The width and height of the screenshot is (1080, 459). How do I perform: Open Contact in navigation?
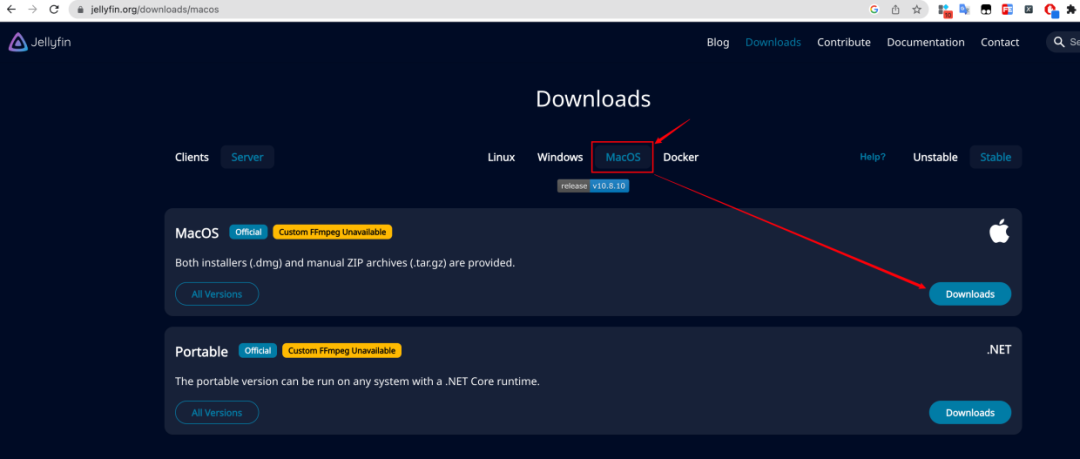999,43
